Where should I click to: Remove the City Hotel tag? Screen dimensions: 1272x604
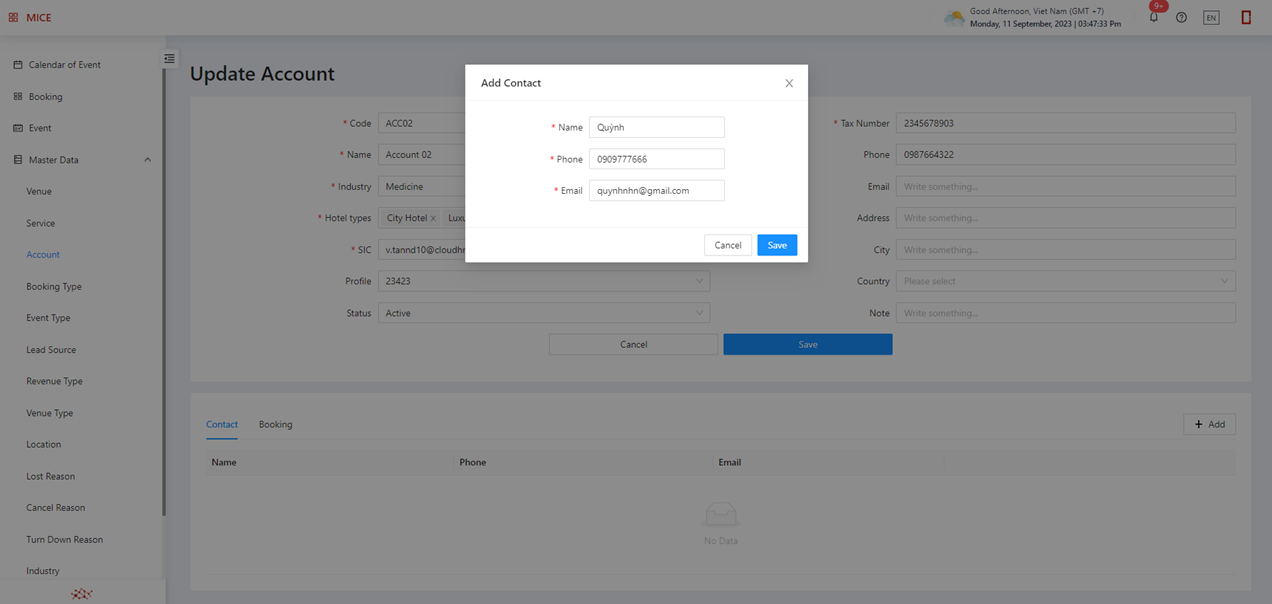point(433,218)
